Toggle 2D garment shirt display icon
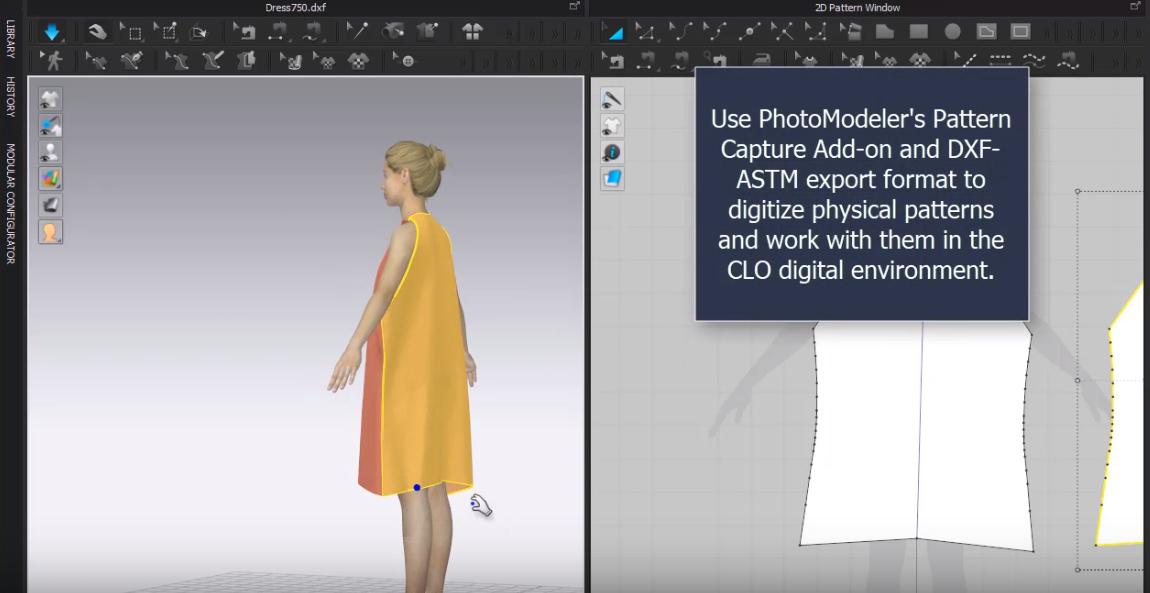 click(612, 125)
